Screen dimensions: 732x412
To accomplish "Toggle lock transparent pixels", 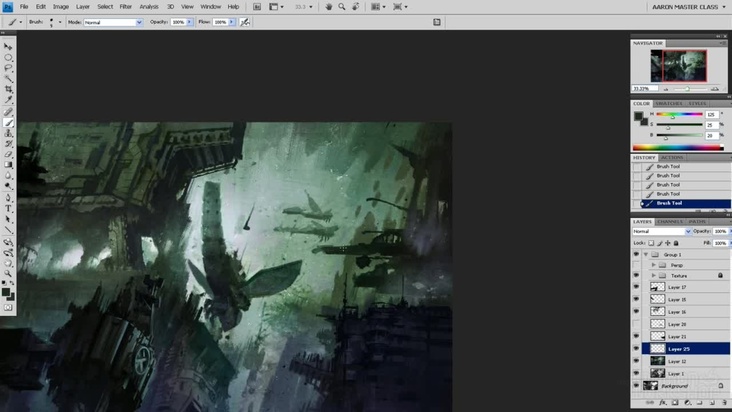I will pyautogui.click(x=651, y=243).
